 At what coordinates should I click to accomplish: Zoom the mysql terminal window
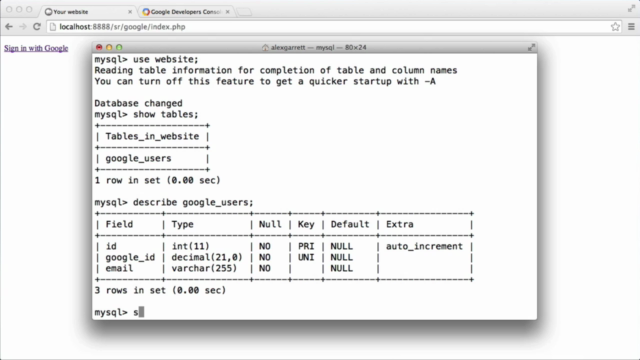(x=119, y=47)
